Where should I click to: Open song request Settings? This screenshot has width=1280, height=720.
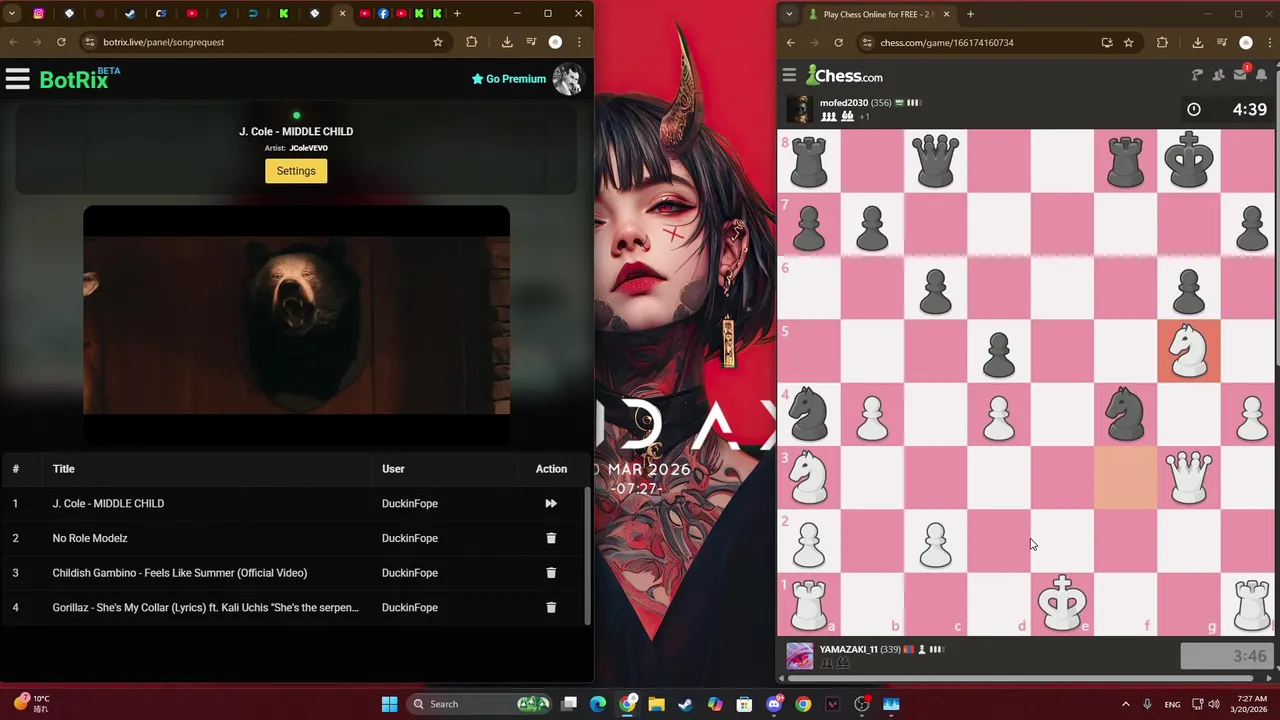[x=296, y=171]
